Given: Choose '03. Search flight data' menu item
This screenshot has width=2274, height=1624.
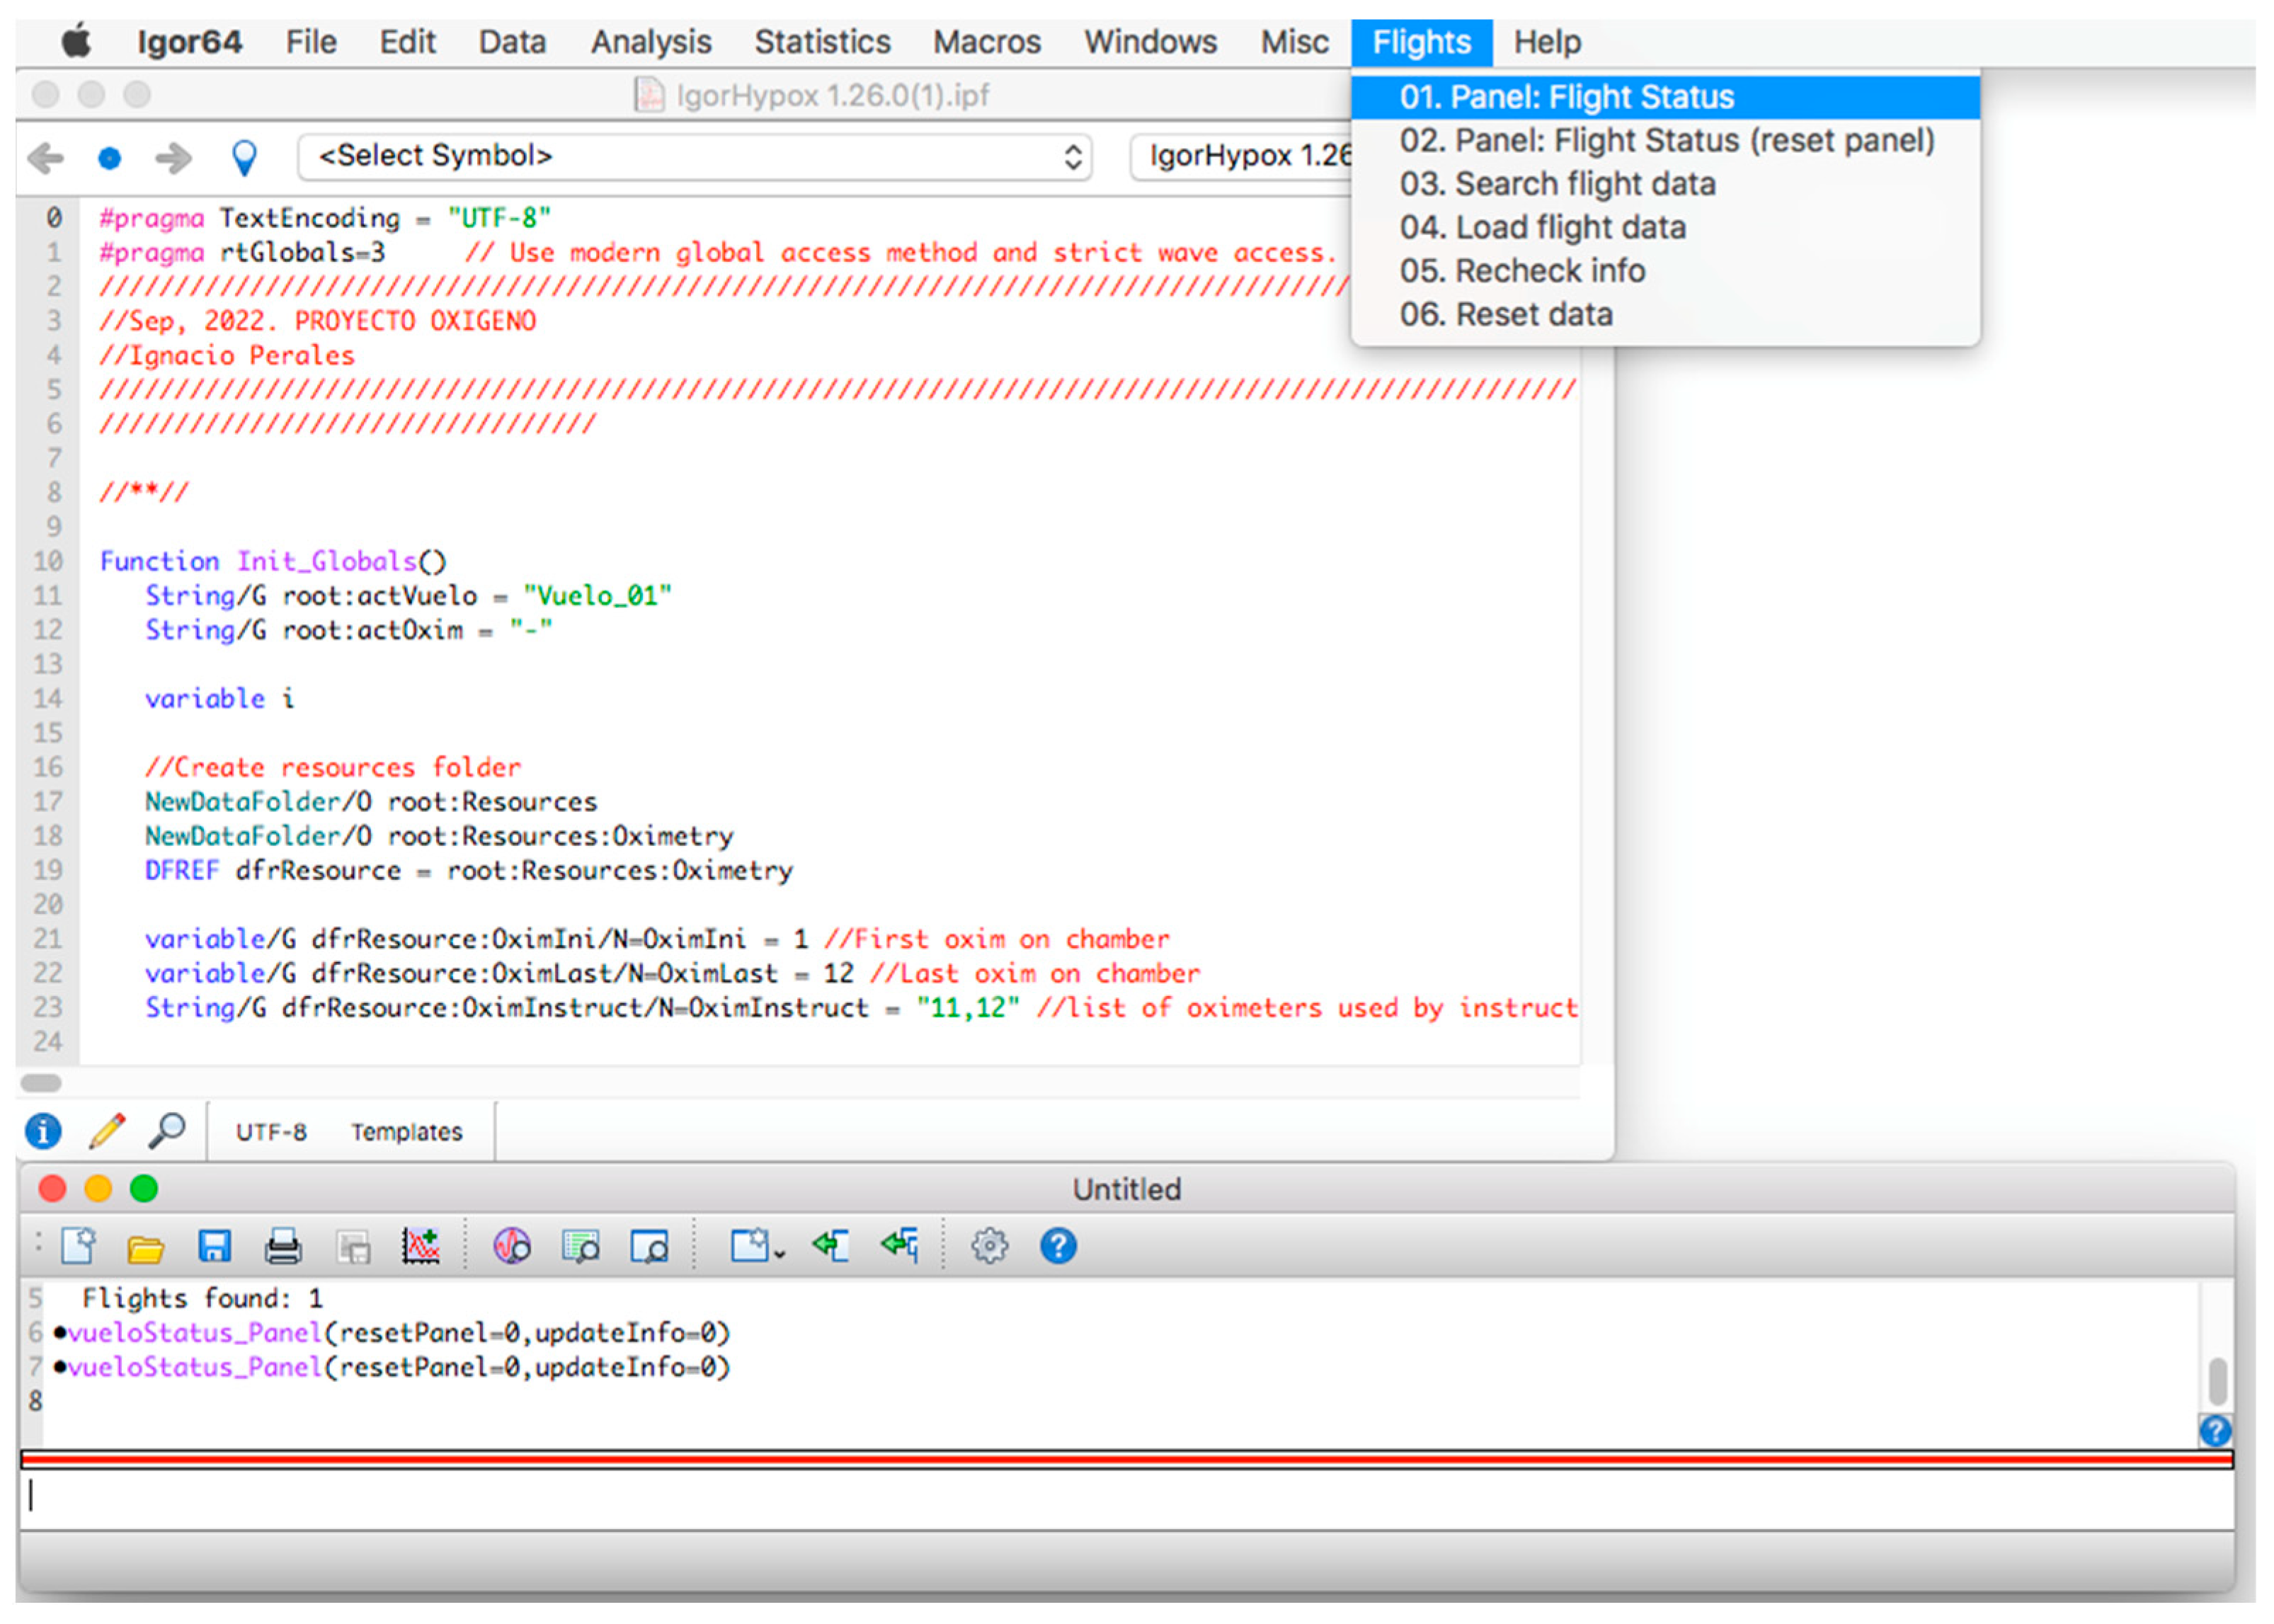Looking at the screenshot, I should 1557,184.
